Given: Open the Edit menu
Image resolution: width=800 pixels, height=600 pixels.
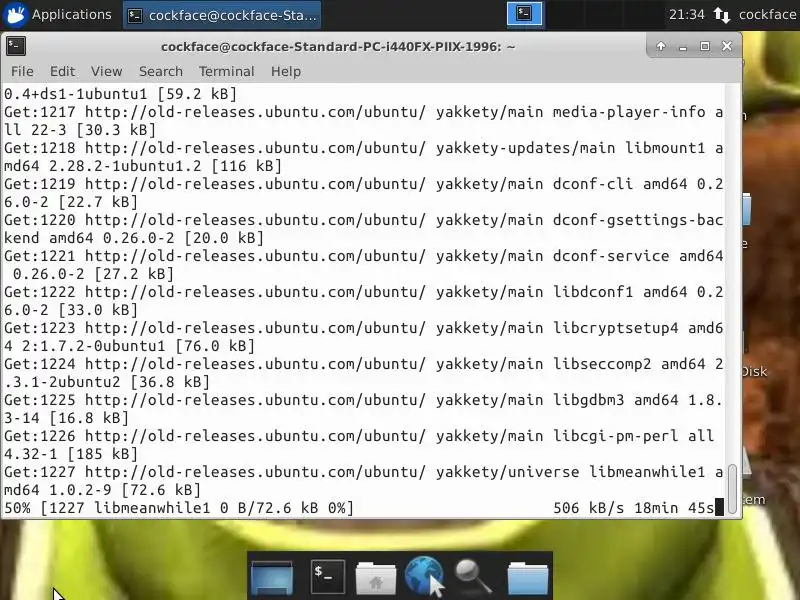Looking at the screenshot, I should coord(63,71).
